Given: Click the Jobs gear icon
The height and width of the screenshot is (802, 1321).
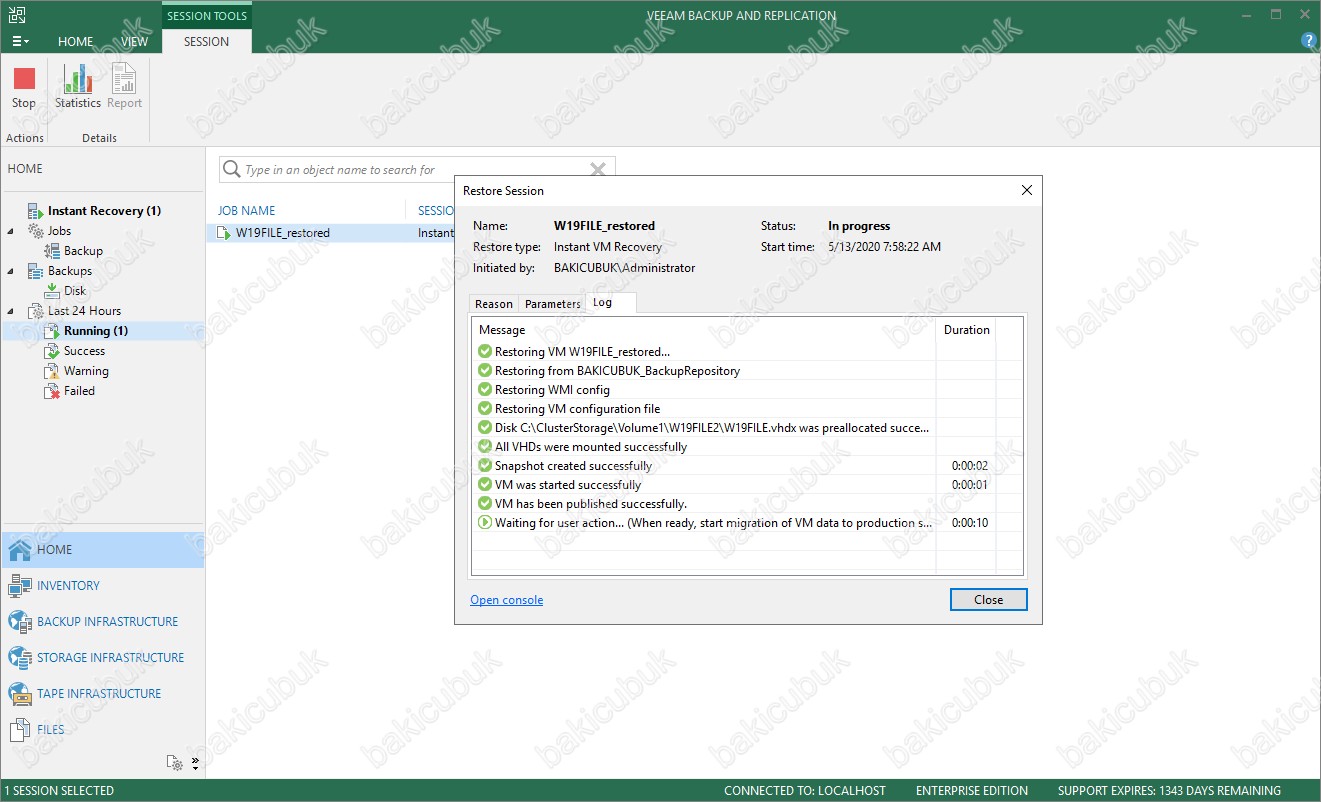Looking at the screenshot, I should 36,231.
